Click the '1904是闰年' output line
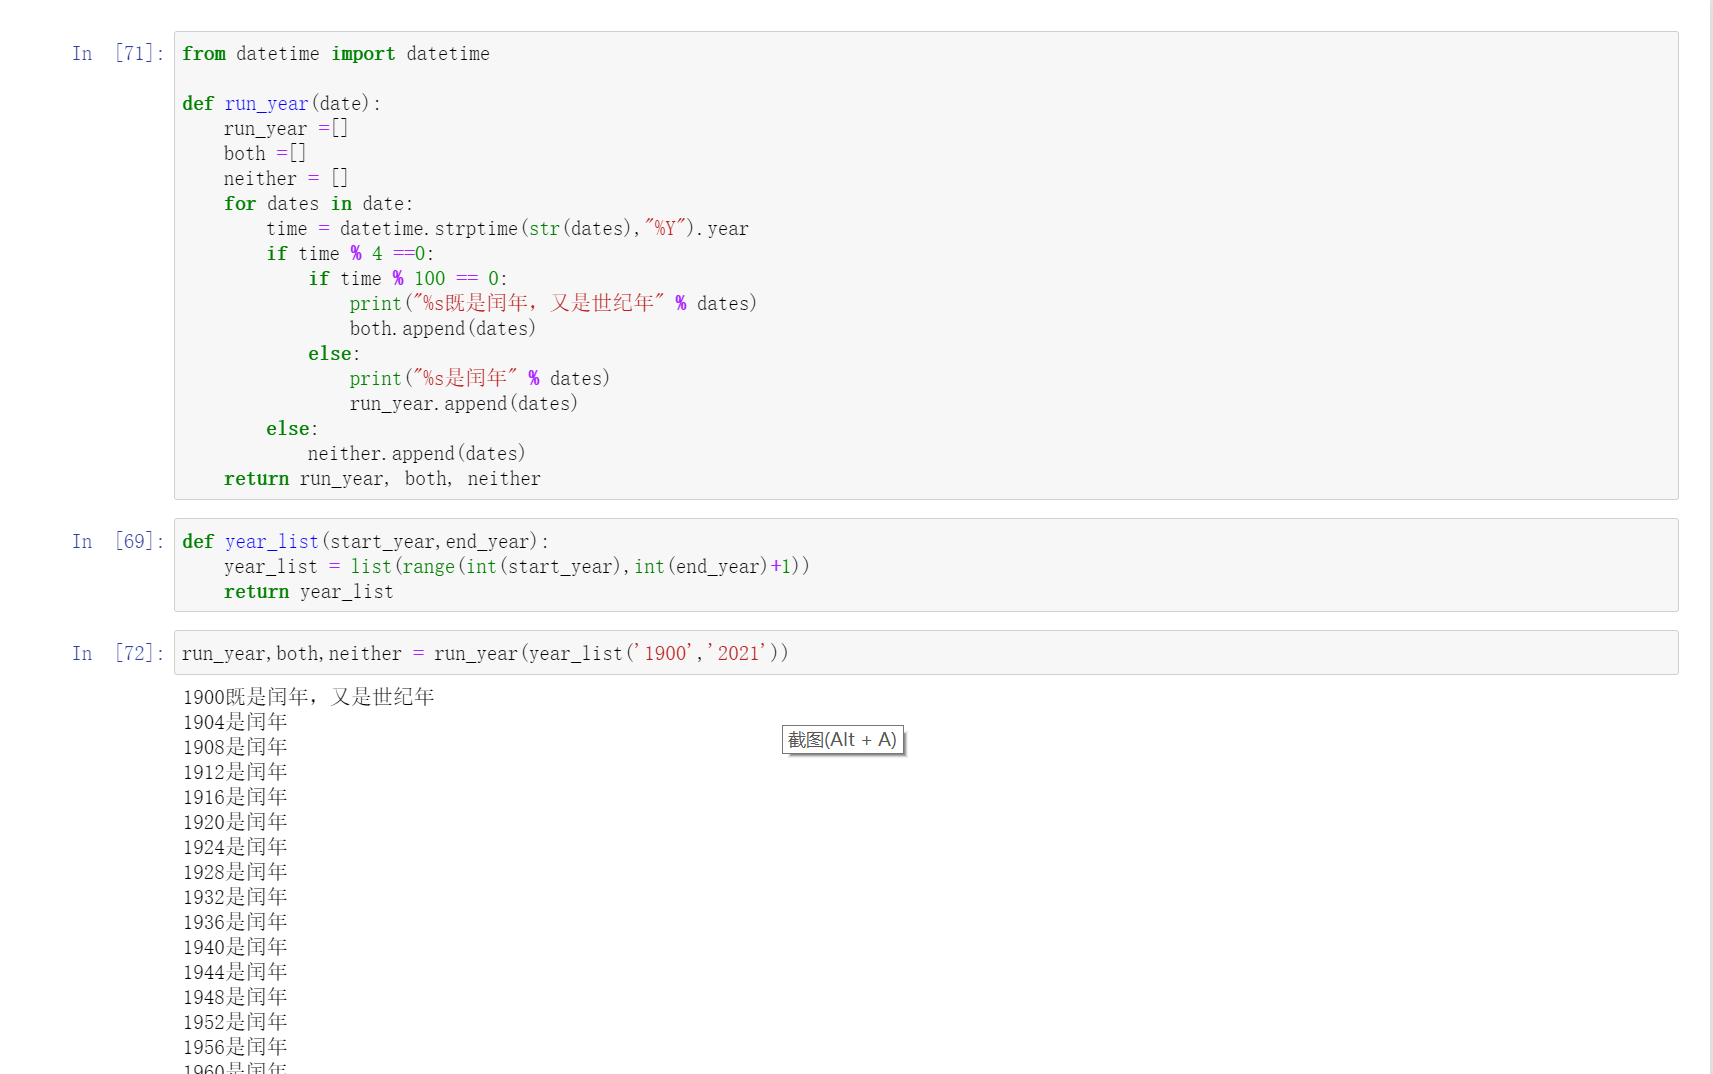The image size is (1713, 1074). point(235,722)
